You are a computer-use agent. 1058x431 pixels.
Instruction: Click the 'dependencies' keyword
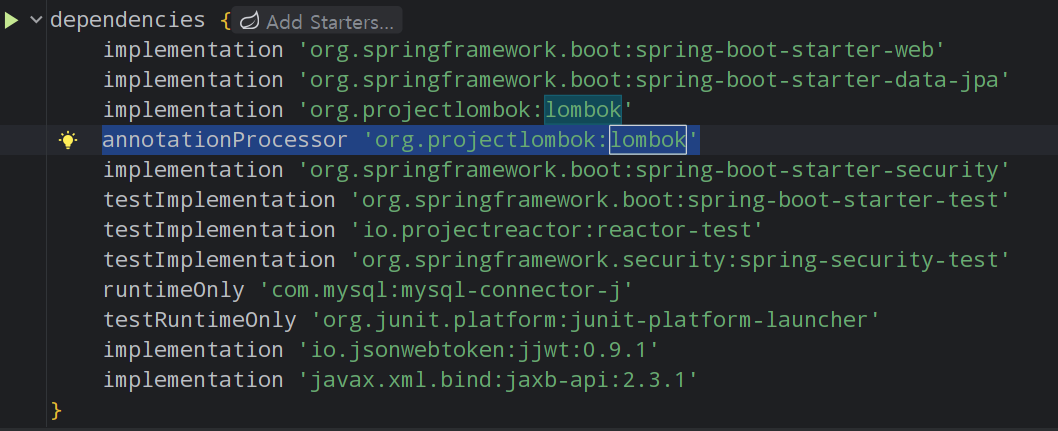tap(128, 20)
